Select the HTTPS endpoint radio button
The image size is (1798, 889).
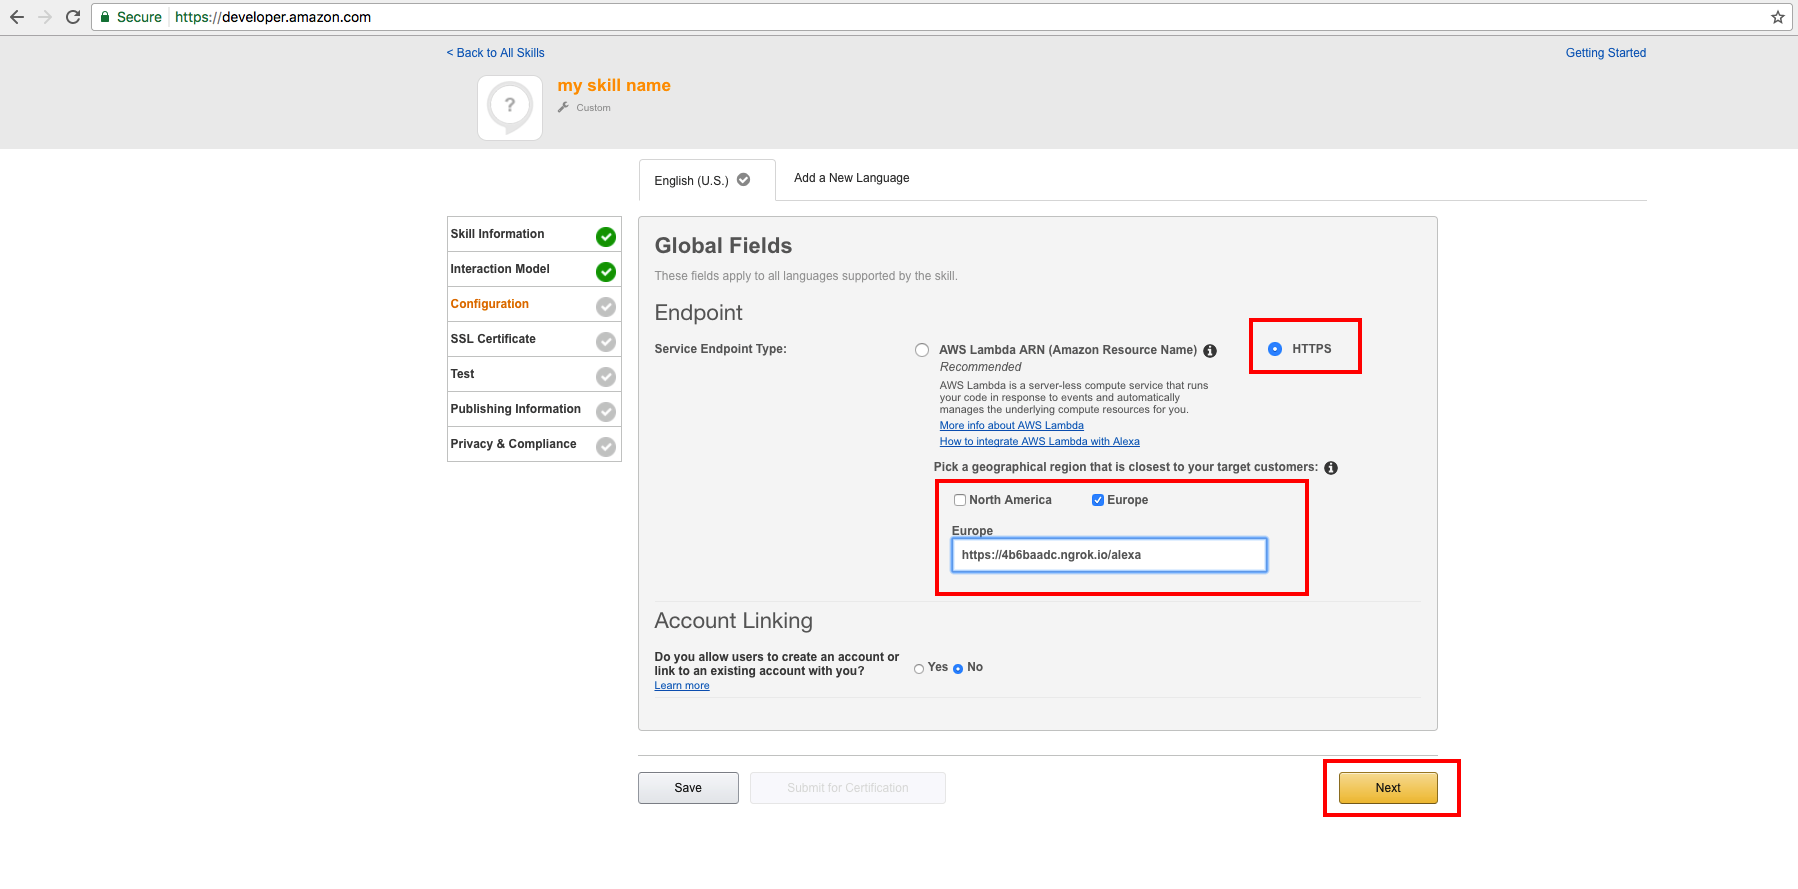pos(1275,349)
